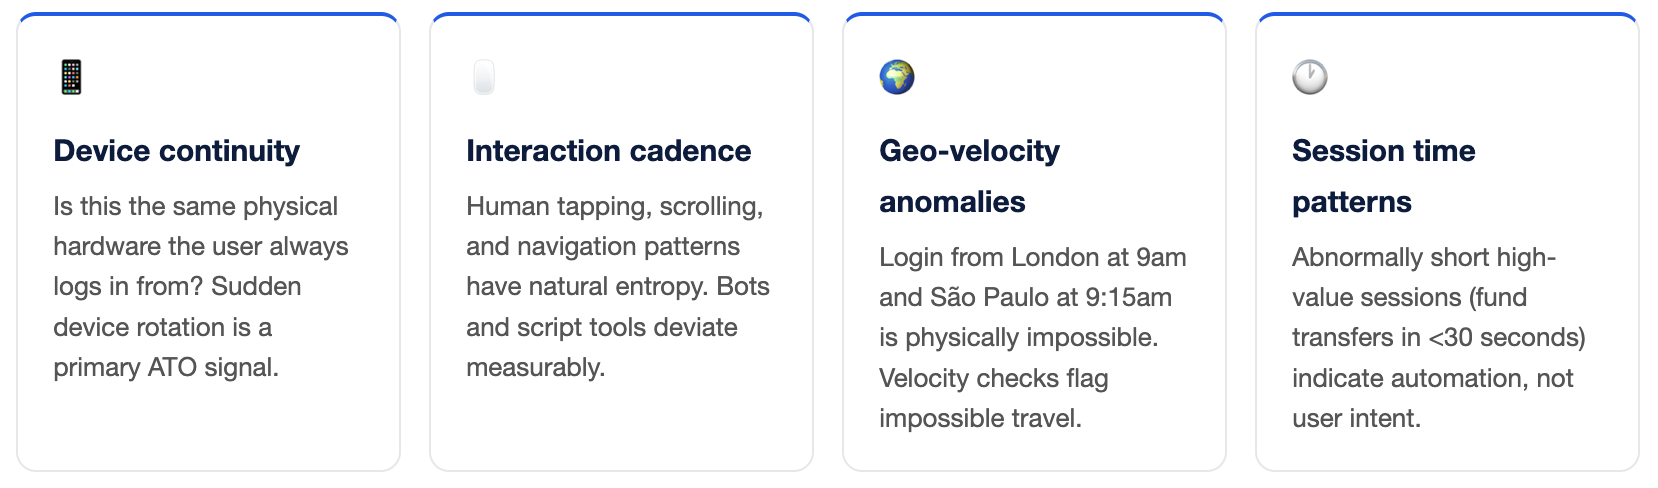Click the Session time patterns description text
The width and height of the screenshot is (1658, 488).
(1438, 337)
